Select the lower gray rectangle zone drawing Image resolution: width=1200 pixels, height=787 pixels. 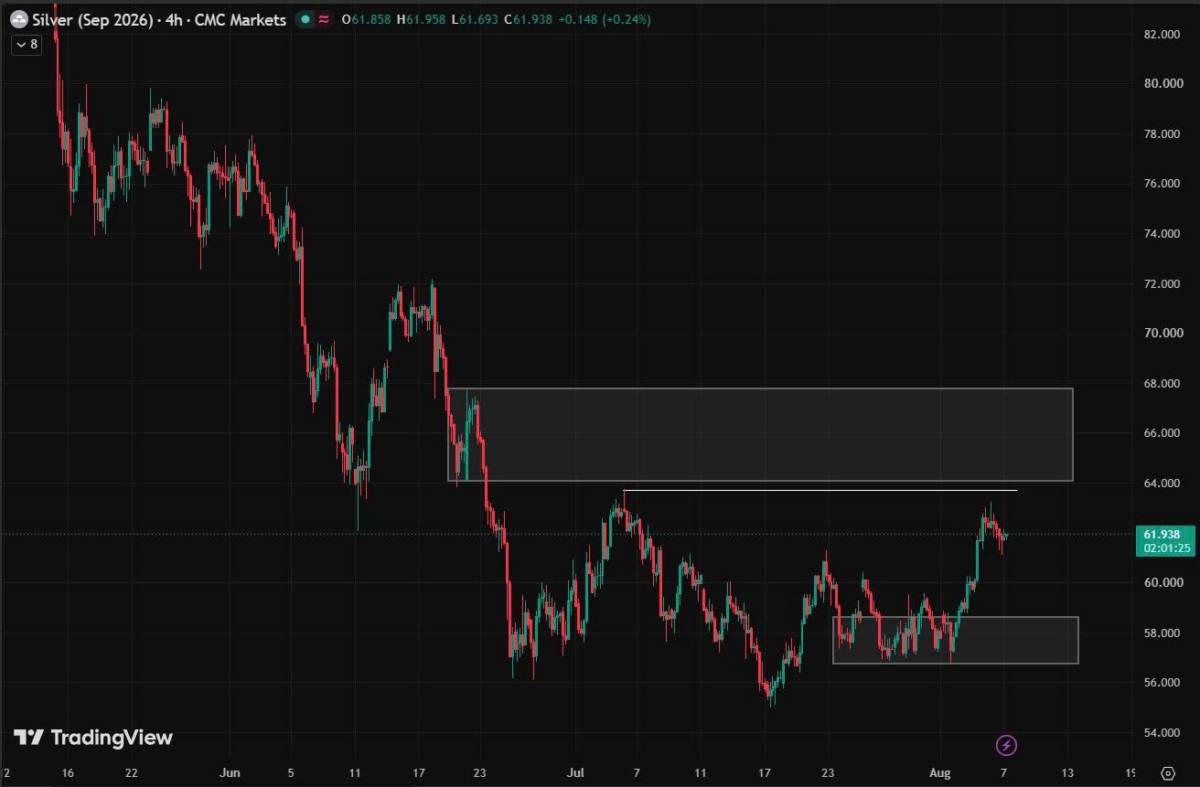955,640
